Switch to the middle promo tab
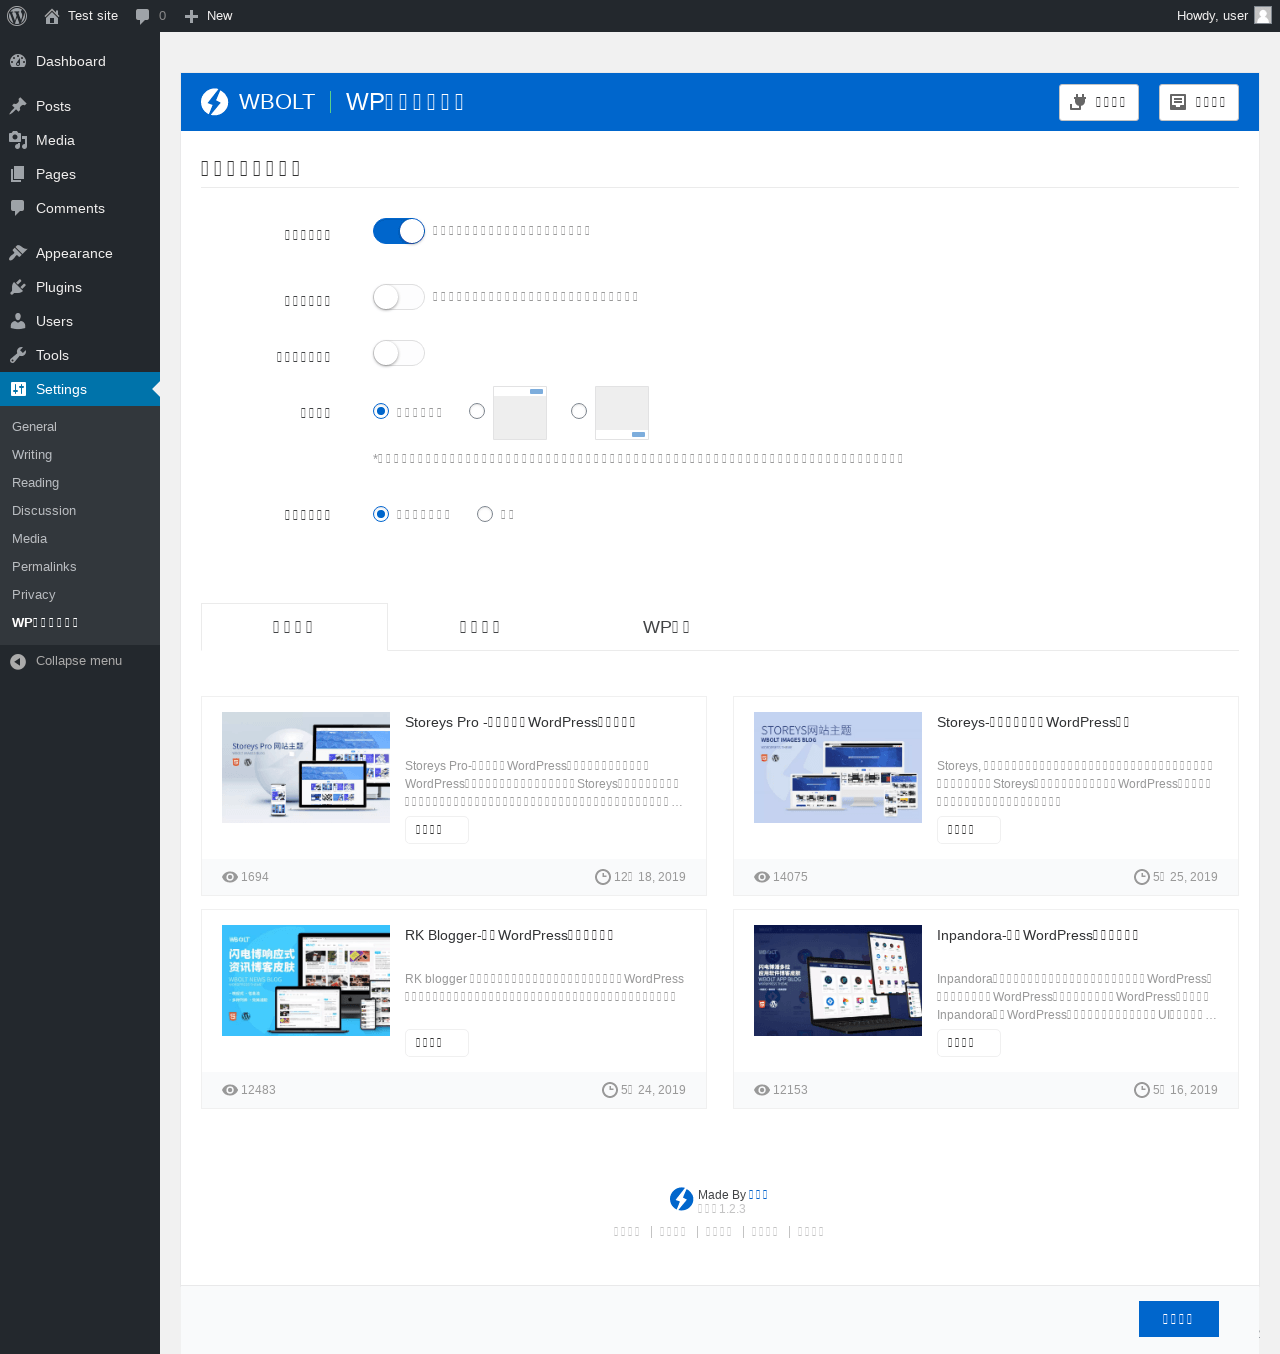The width and height of the screenshot is (1280, 1354). [x=480, y=627]
